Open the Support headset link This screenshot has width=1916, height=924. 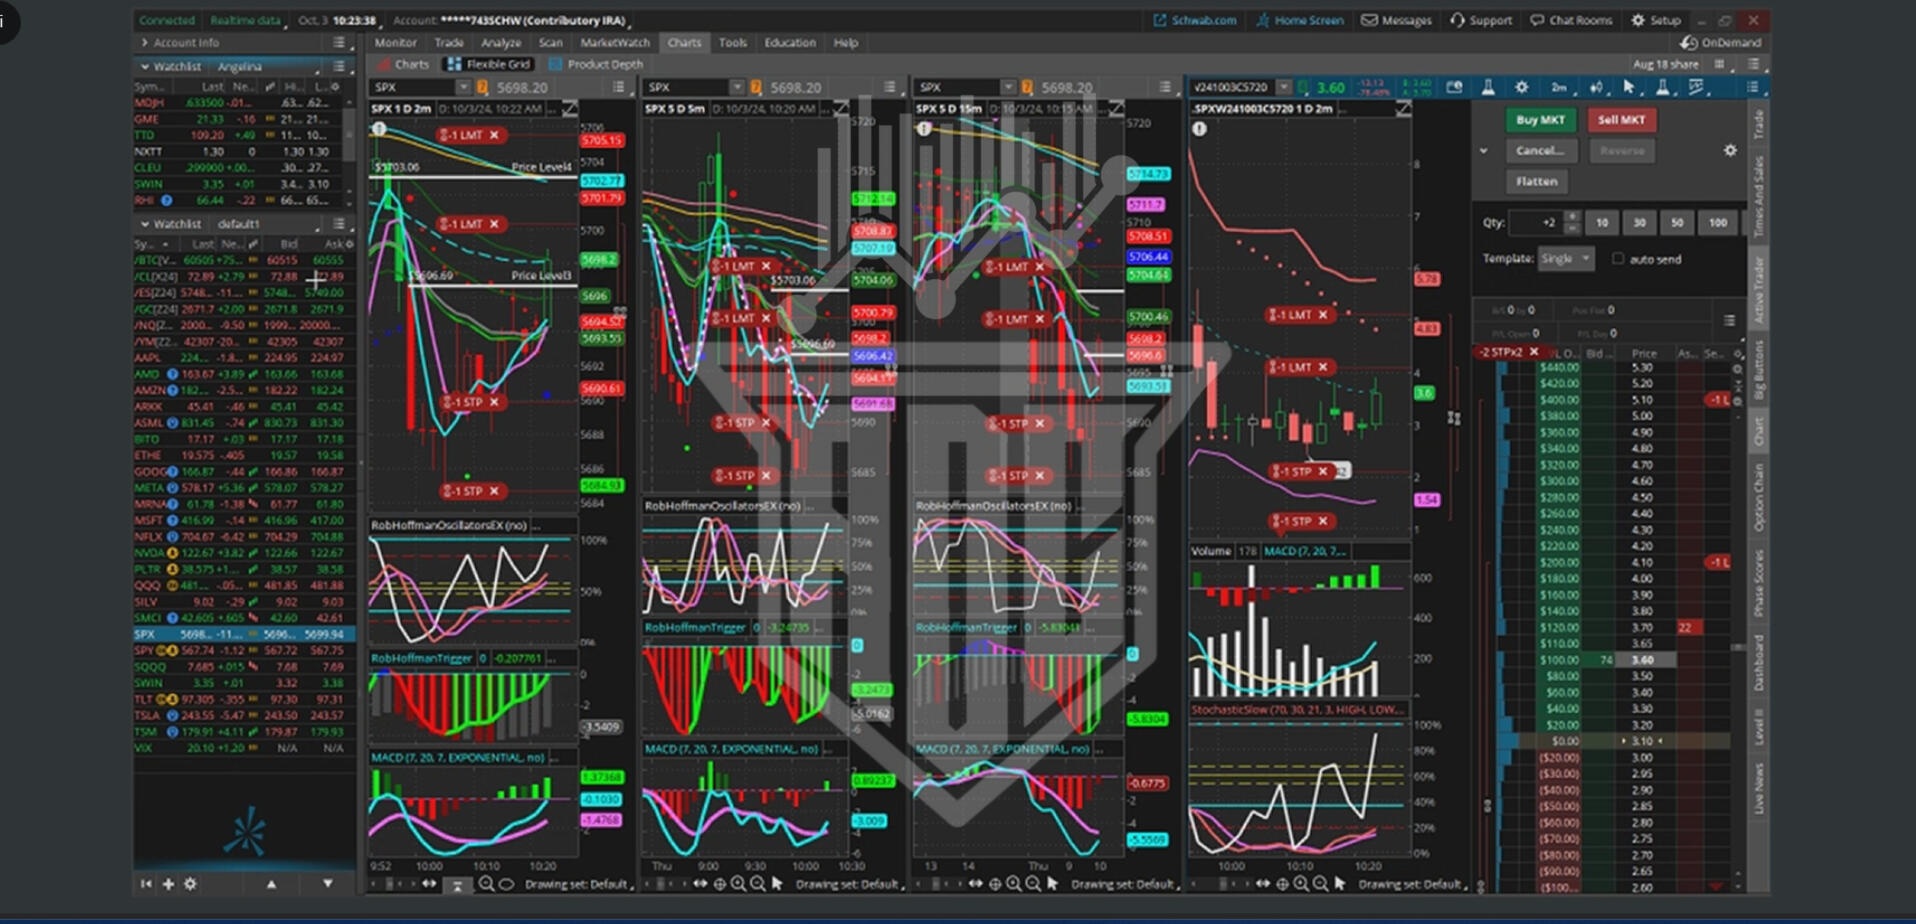(1481, 20)
